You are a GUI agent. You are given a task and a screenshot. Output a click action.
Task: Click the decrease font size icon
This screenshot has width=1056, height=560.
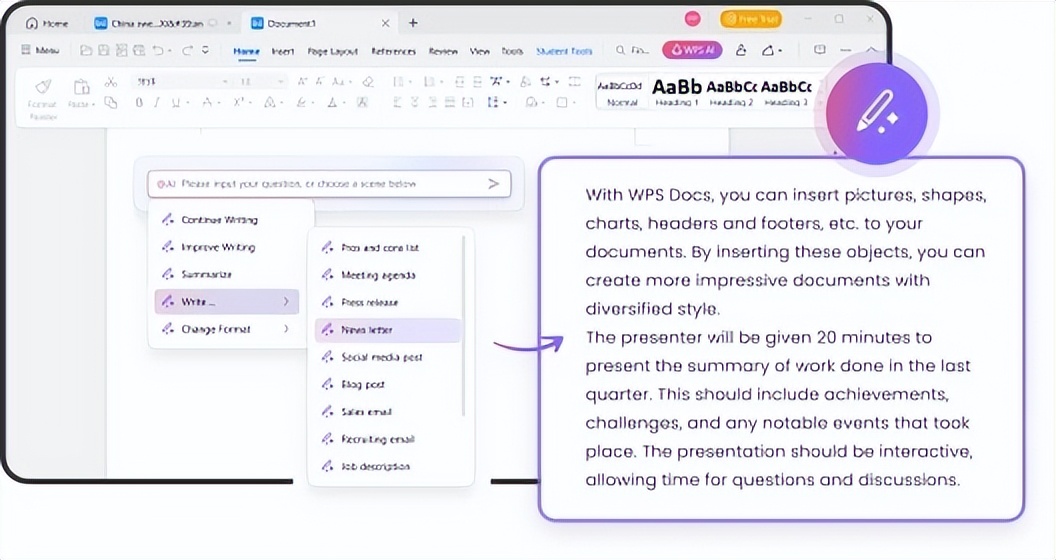(321, 81)
